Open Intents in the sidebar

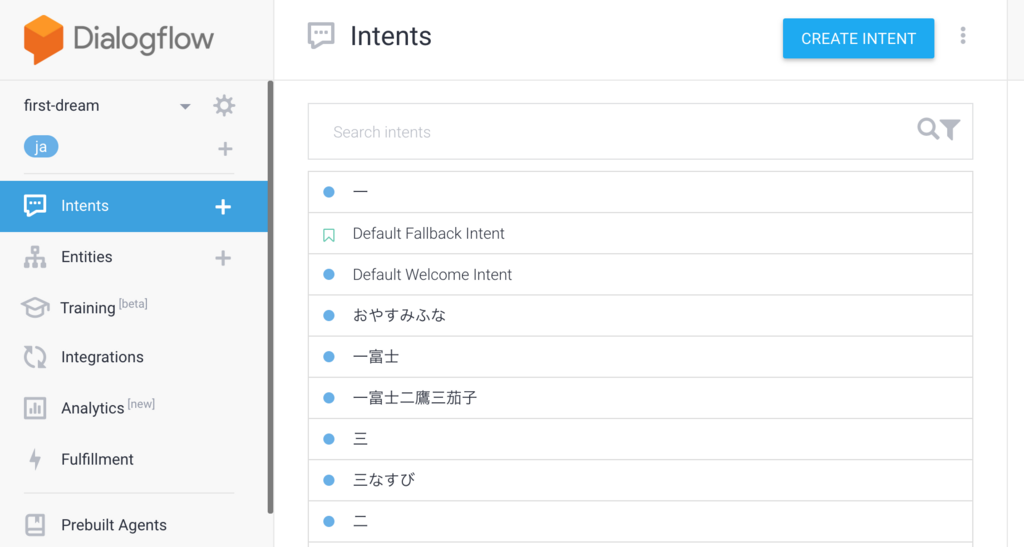point(85,206)
